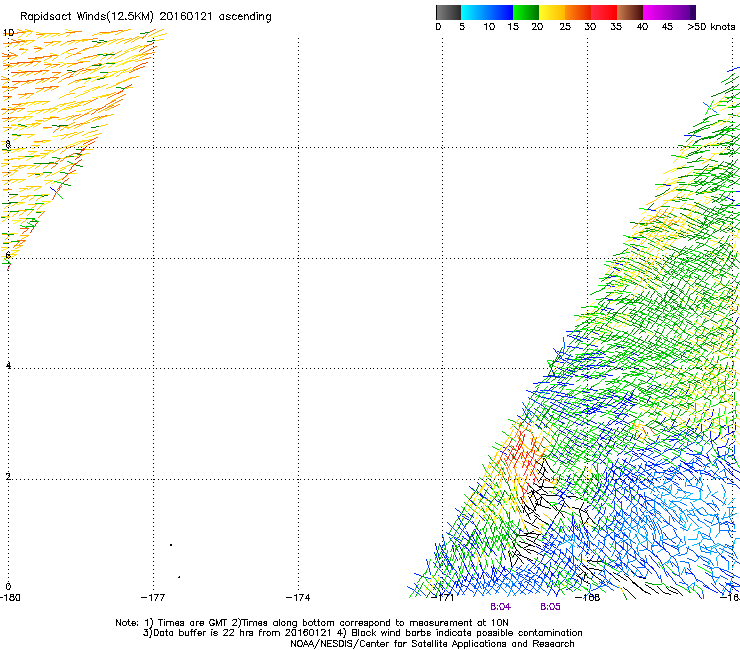
Task: Click the latitude 2 axis label
Action: click(x=8, y=476)
